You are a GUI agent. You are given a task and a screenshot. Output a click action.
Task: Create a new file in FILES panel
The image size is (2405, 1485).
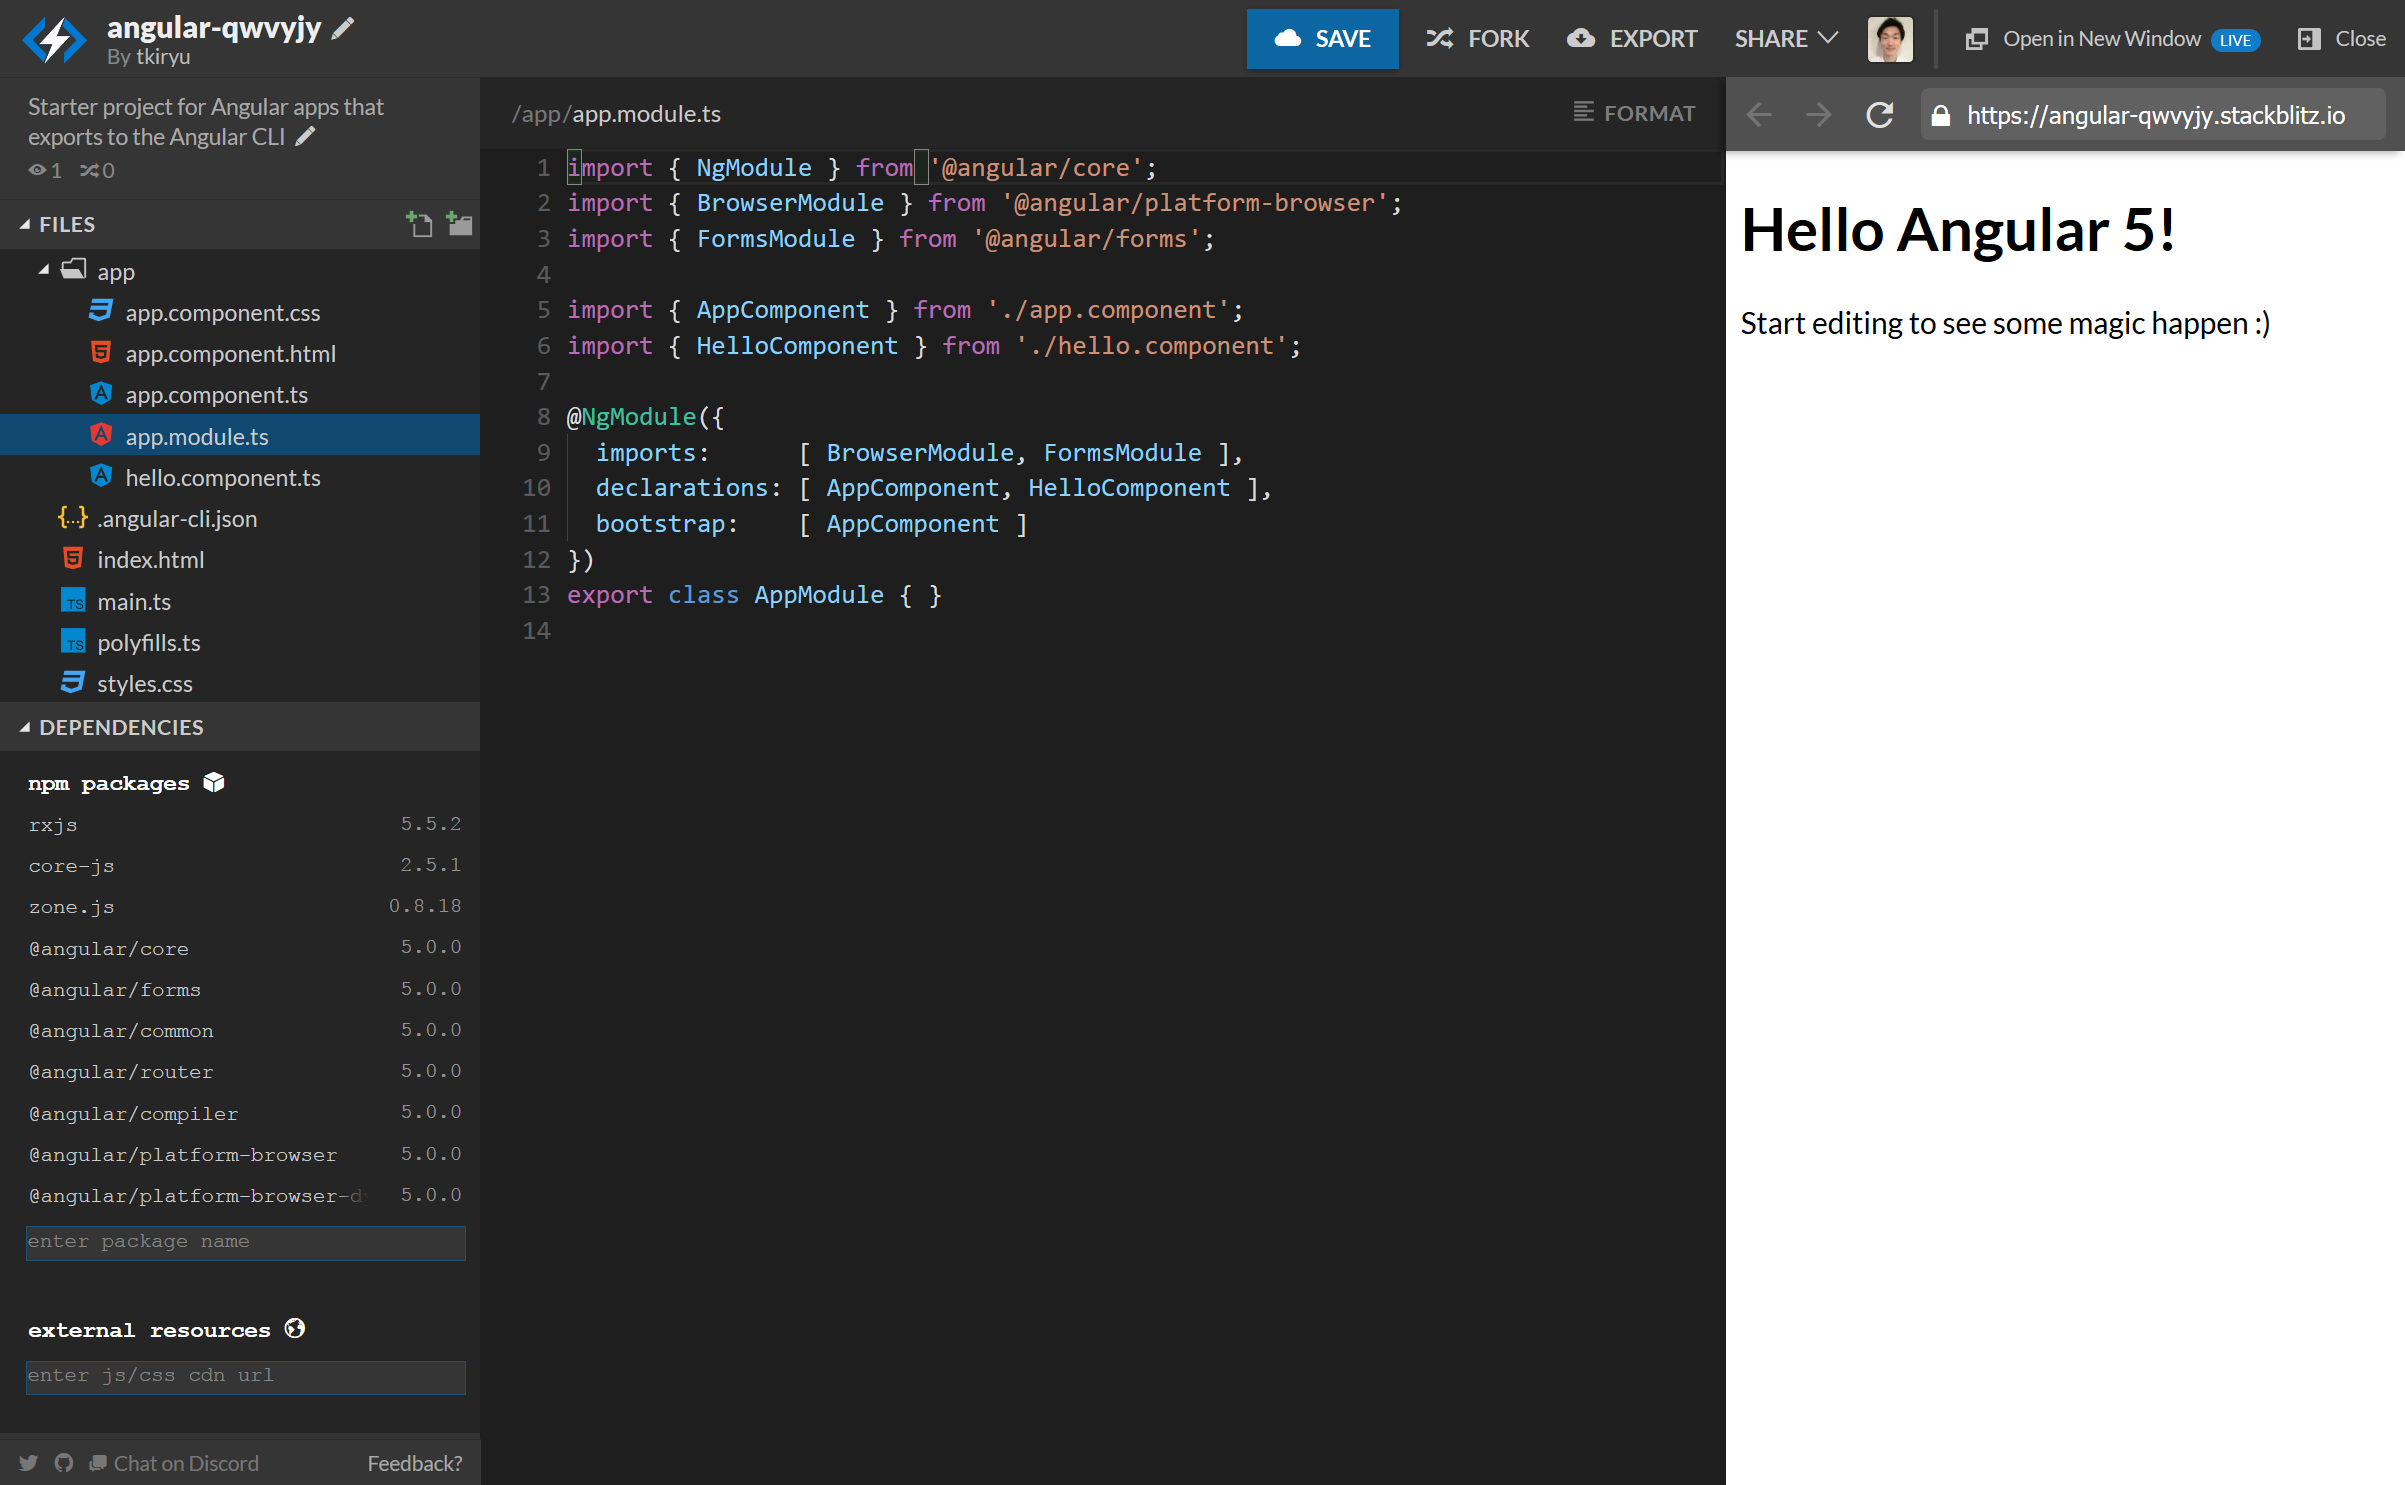(x=420, y=223)
